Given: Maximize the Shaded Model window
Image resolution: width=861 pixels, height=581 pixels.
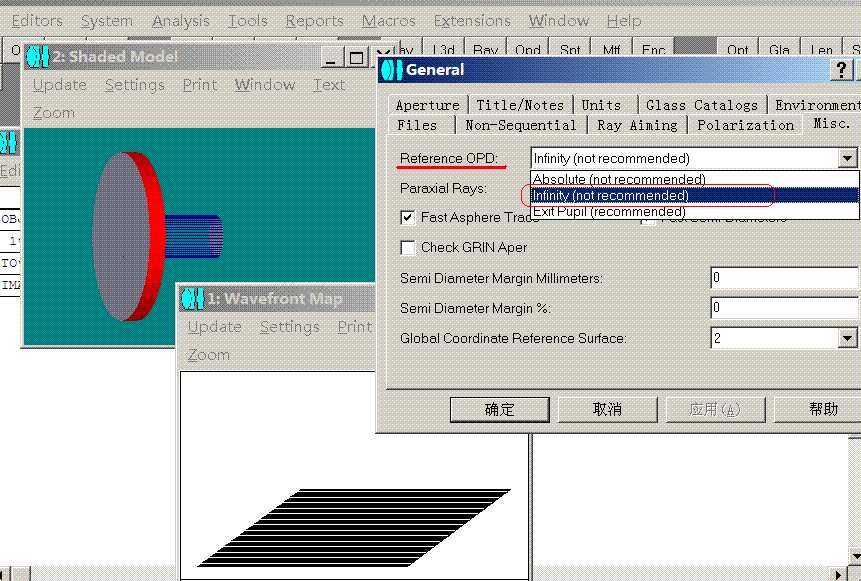Looking at the screenshot, I should [356, 57].
